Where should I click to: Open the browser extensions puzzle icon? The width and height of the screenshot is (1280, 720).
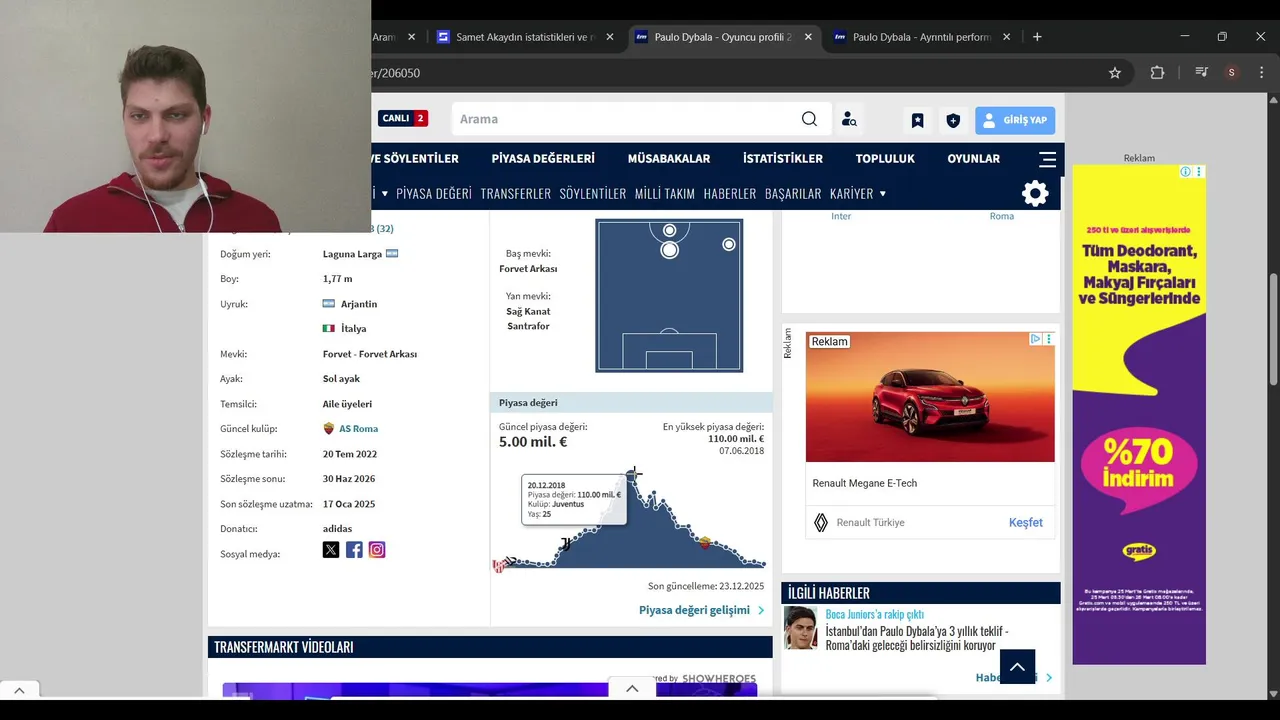pos(1157,73)
